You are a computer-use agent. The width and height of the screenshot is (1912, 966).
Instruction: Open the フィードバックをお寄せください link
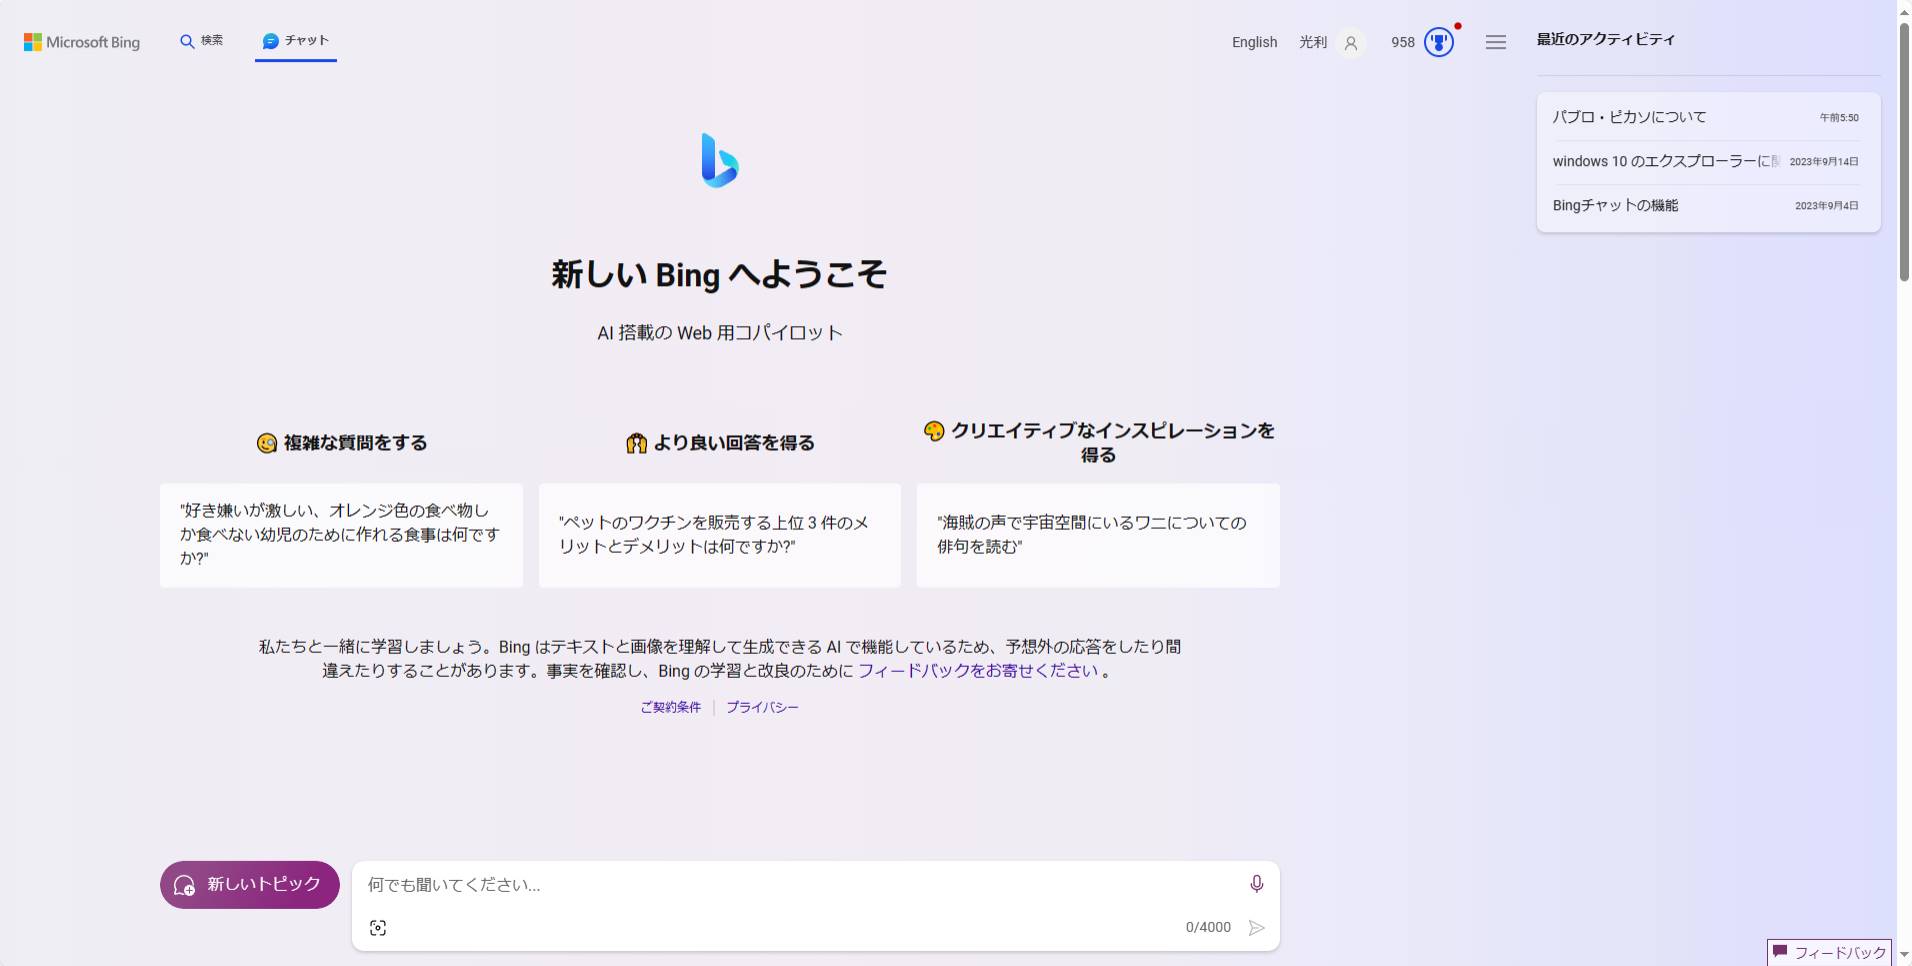[x=978, y=671]
